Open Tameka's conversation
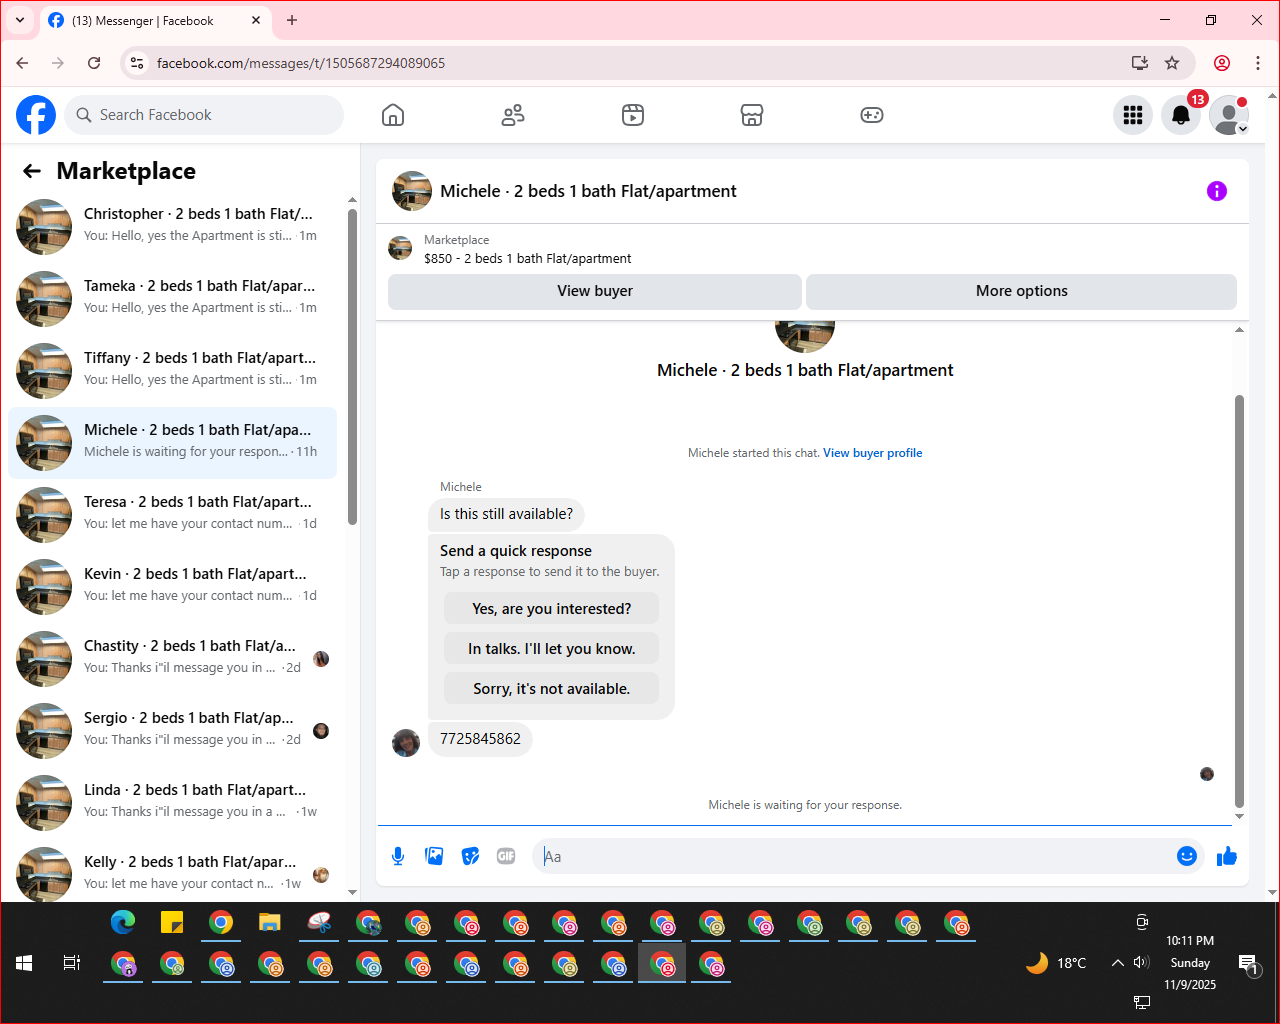This screenshot has width=1280, height=1024. pyautogui.click(x=172, y=299)
